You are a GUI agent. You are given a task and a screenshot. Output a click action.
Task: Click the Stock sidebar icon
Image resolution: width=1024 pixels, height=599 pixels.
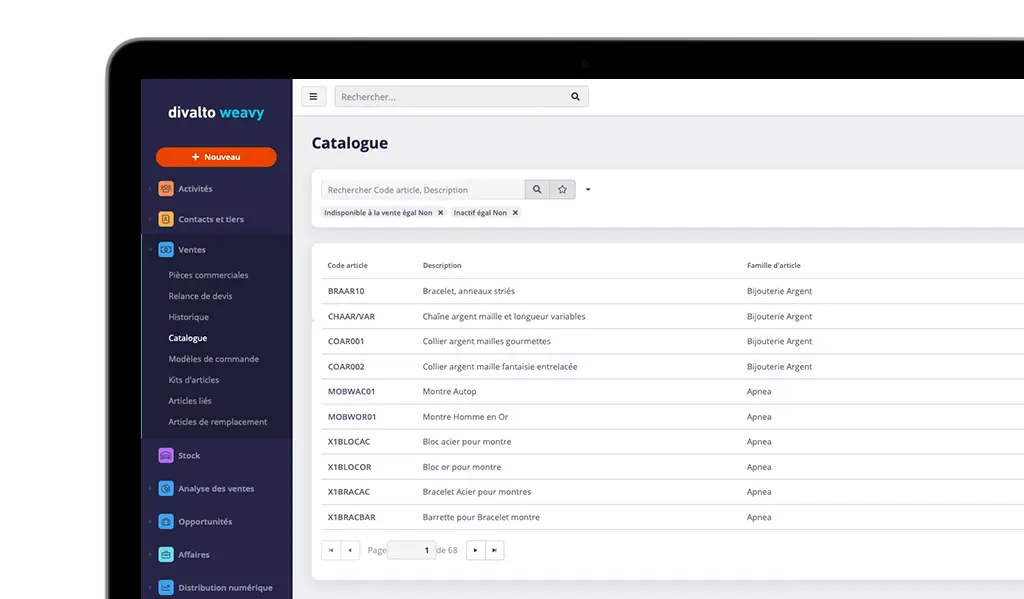pos(166,455)
